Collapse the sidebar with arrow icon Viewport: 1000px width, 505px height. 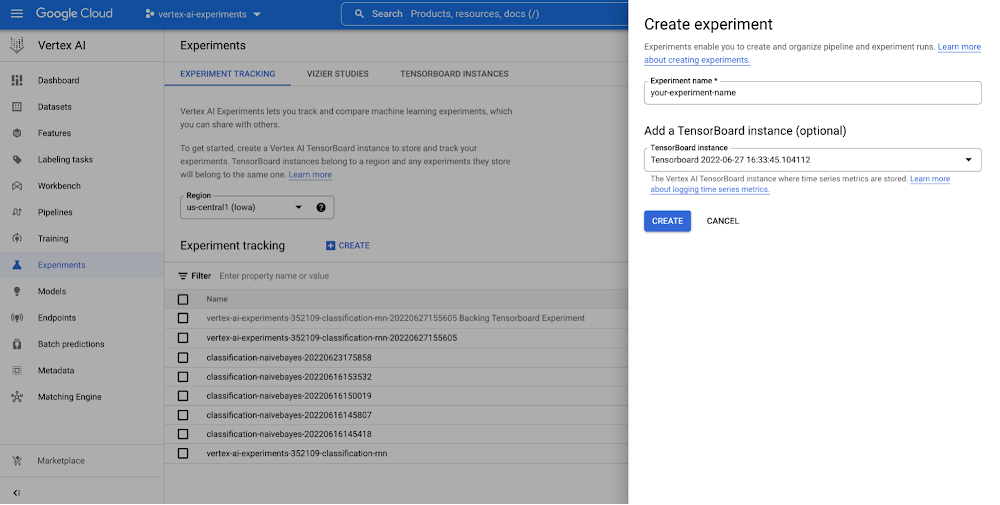click(17, 492)
